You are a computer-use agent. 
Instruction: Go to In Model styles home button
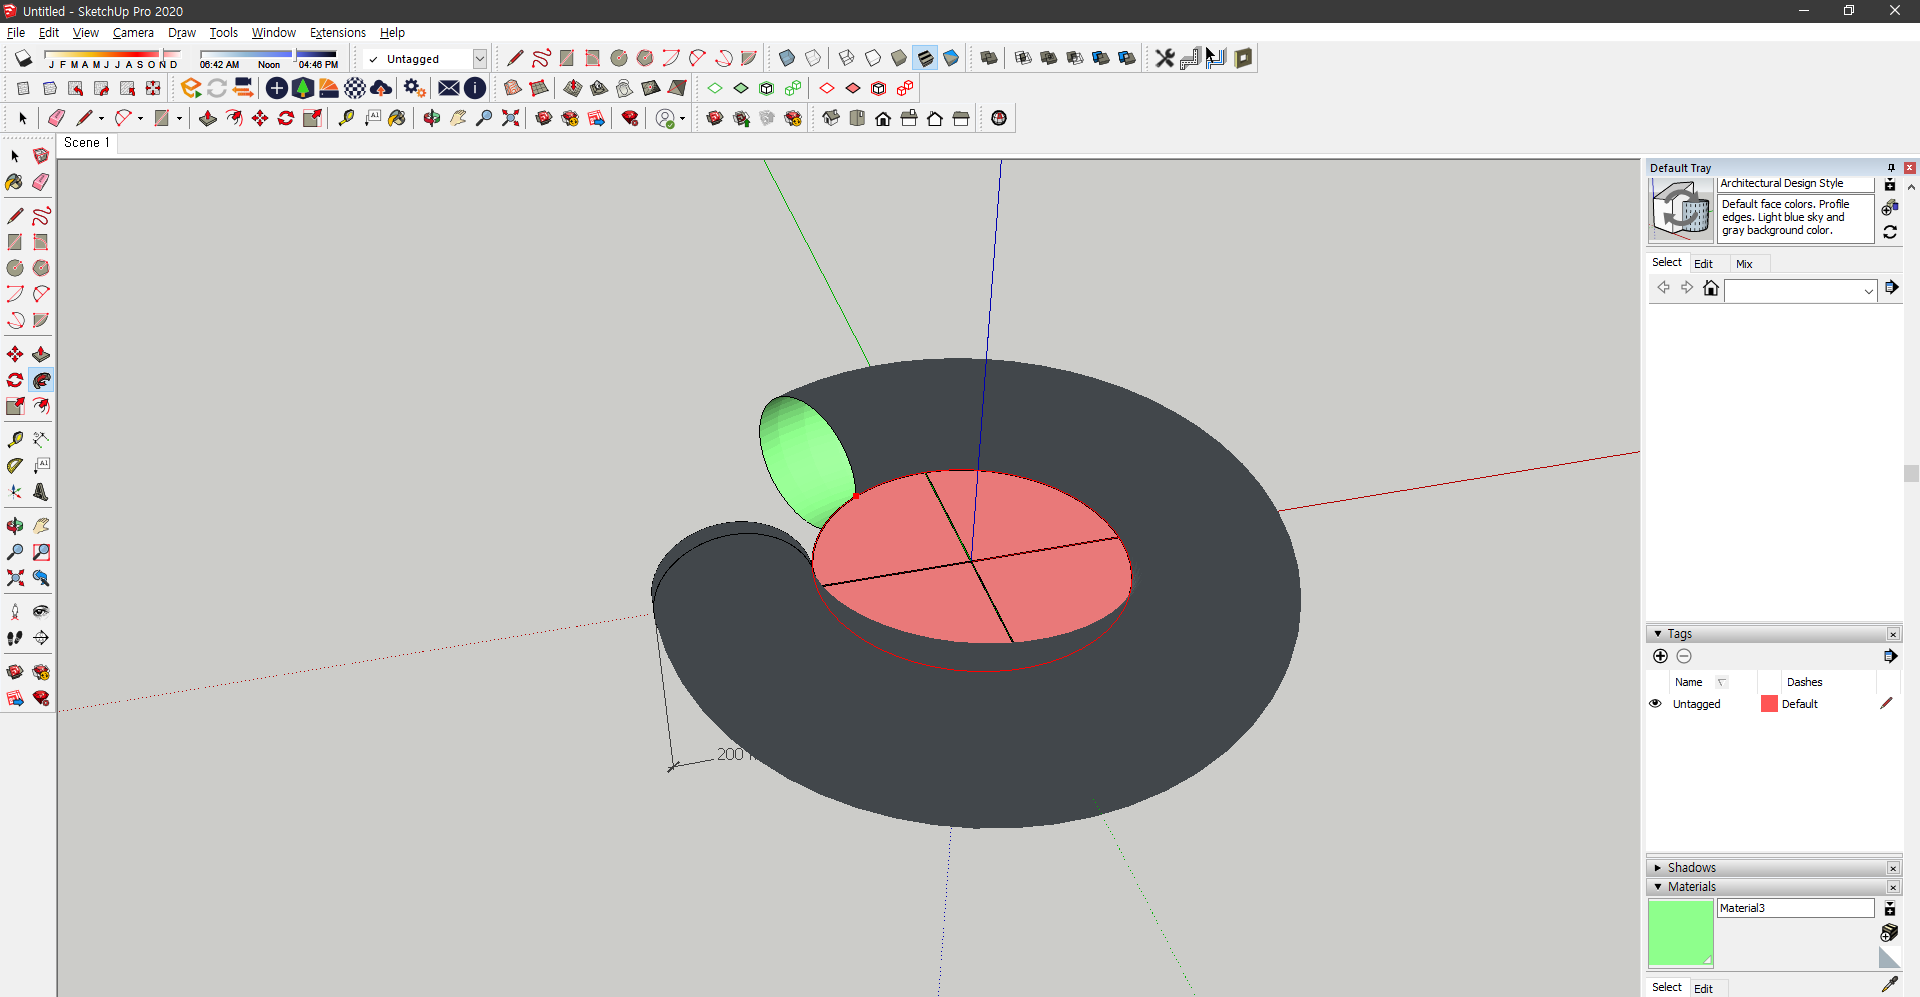[1711, 288]
